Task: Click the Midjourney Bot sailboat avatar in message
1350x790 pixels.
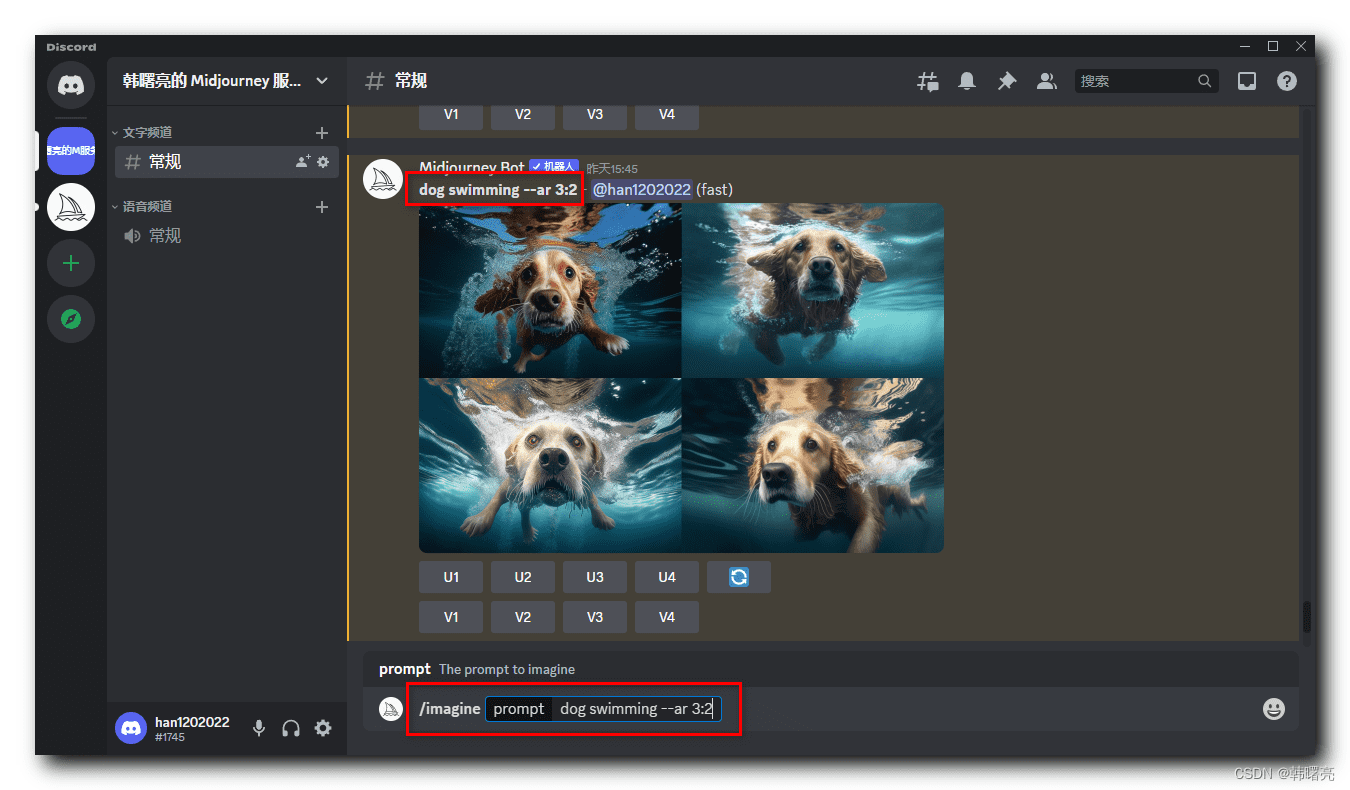Action: (383, 179)
